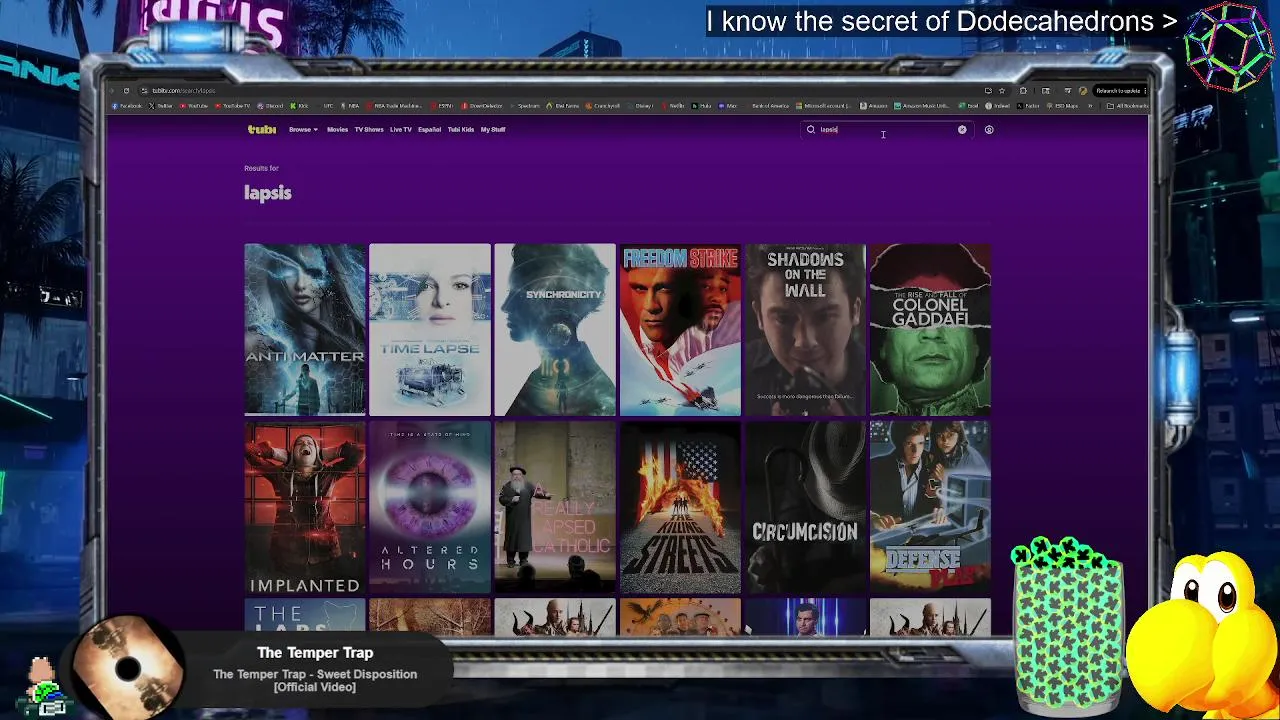Open the Implanted movie poster
The image size is (1280, 720).
305,507
